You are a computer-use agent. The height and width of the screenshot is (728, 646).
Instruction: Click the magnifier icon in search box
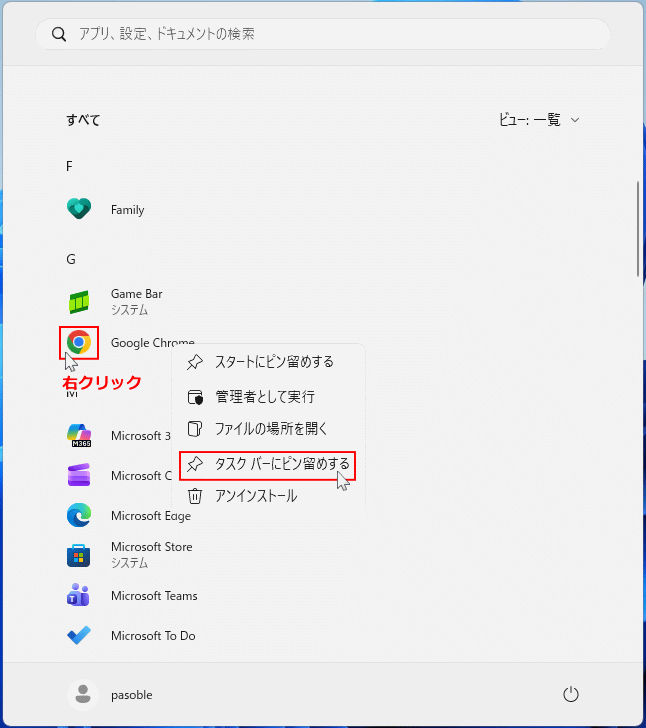(x=59, y=34)
